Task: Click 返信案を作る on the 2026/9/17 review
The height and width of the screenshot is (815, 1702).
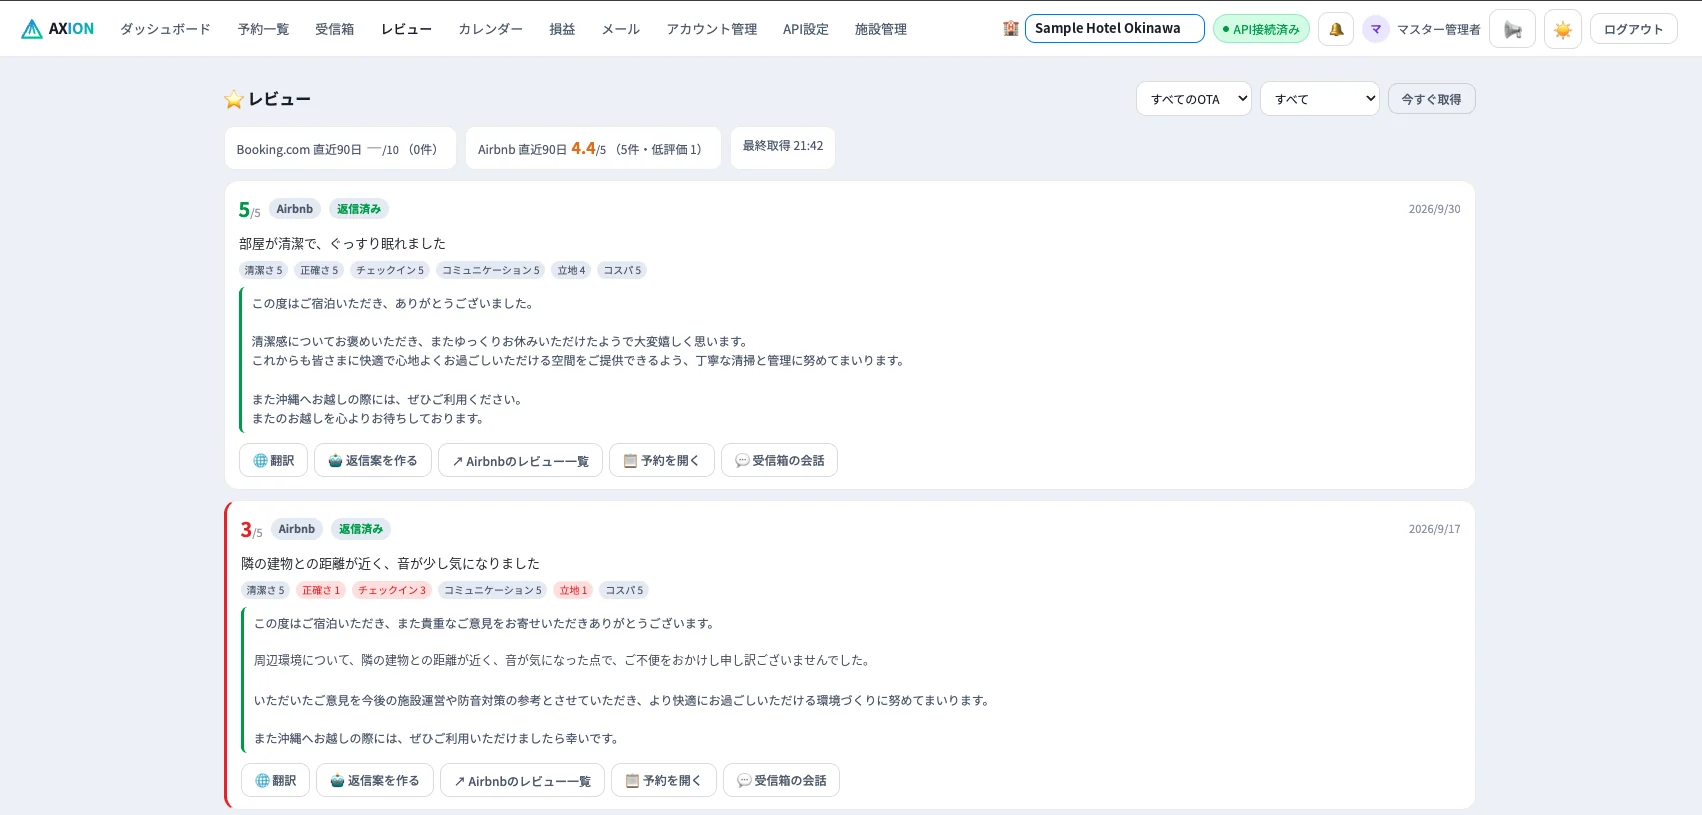Action: (375, 781)
